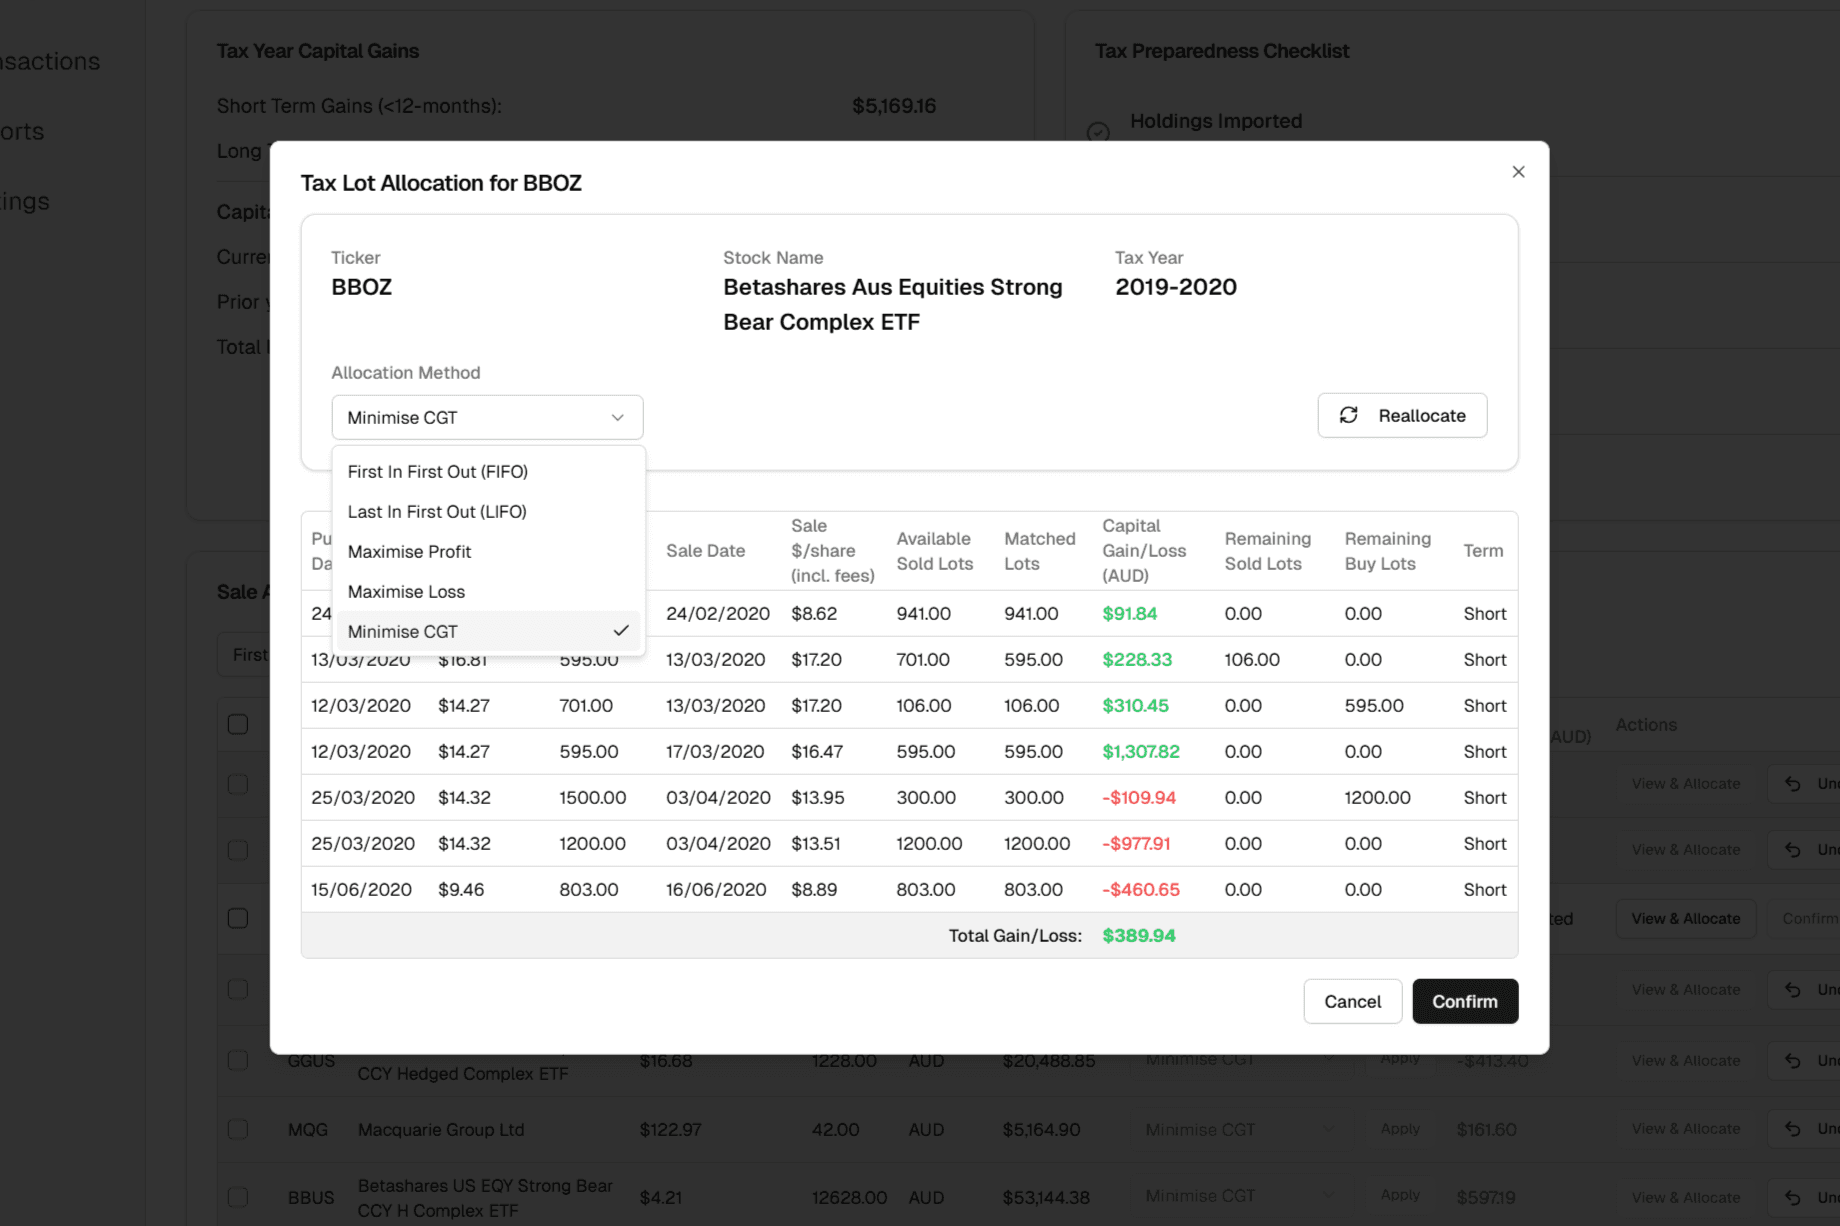Screen dimensions: 1840x1226
Task: Click the Reallocate refresh icon
Action: tap(1349, 415)
